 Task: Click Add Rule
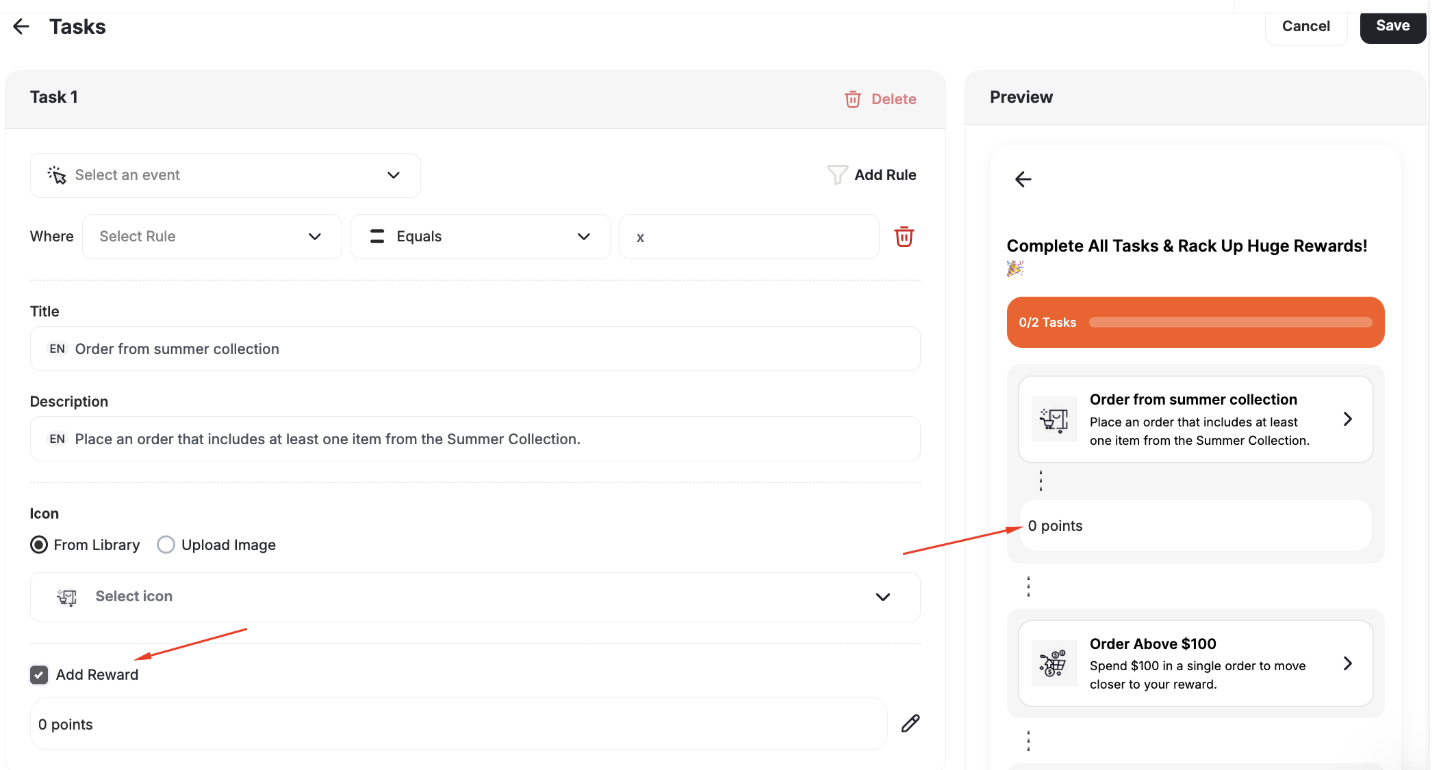(x=872, y=175)
